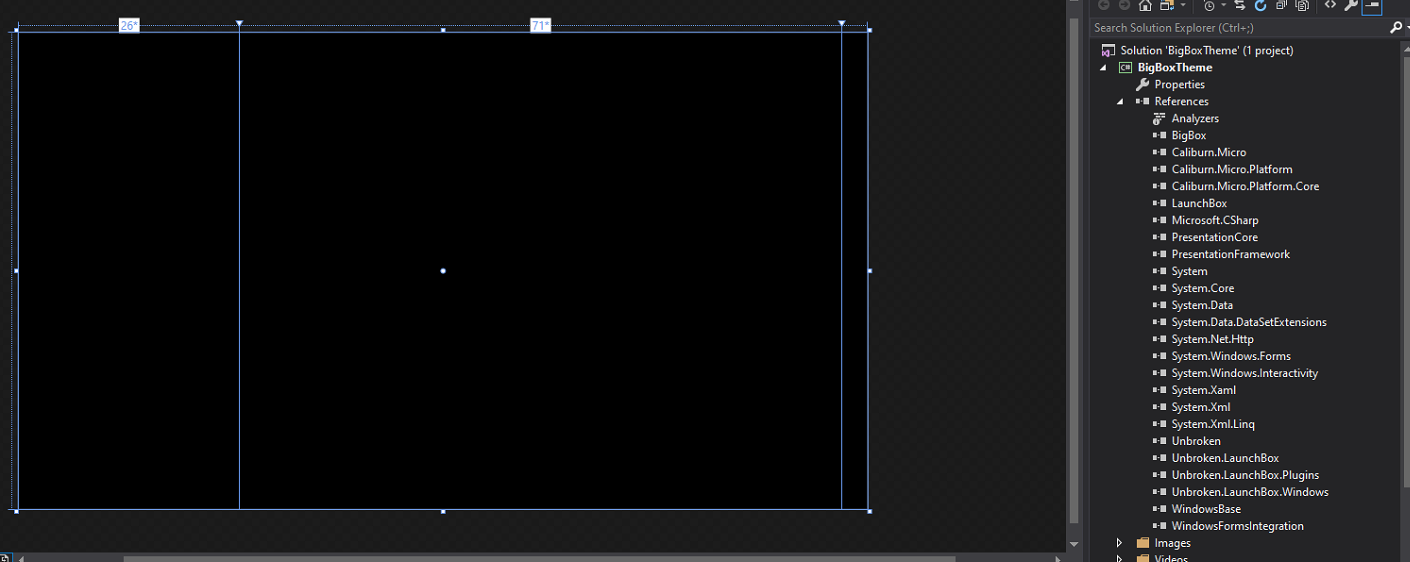Select the Images folder

pyautogui.click(x=1172, y=544)
